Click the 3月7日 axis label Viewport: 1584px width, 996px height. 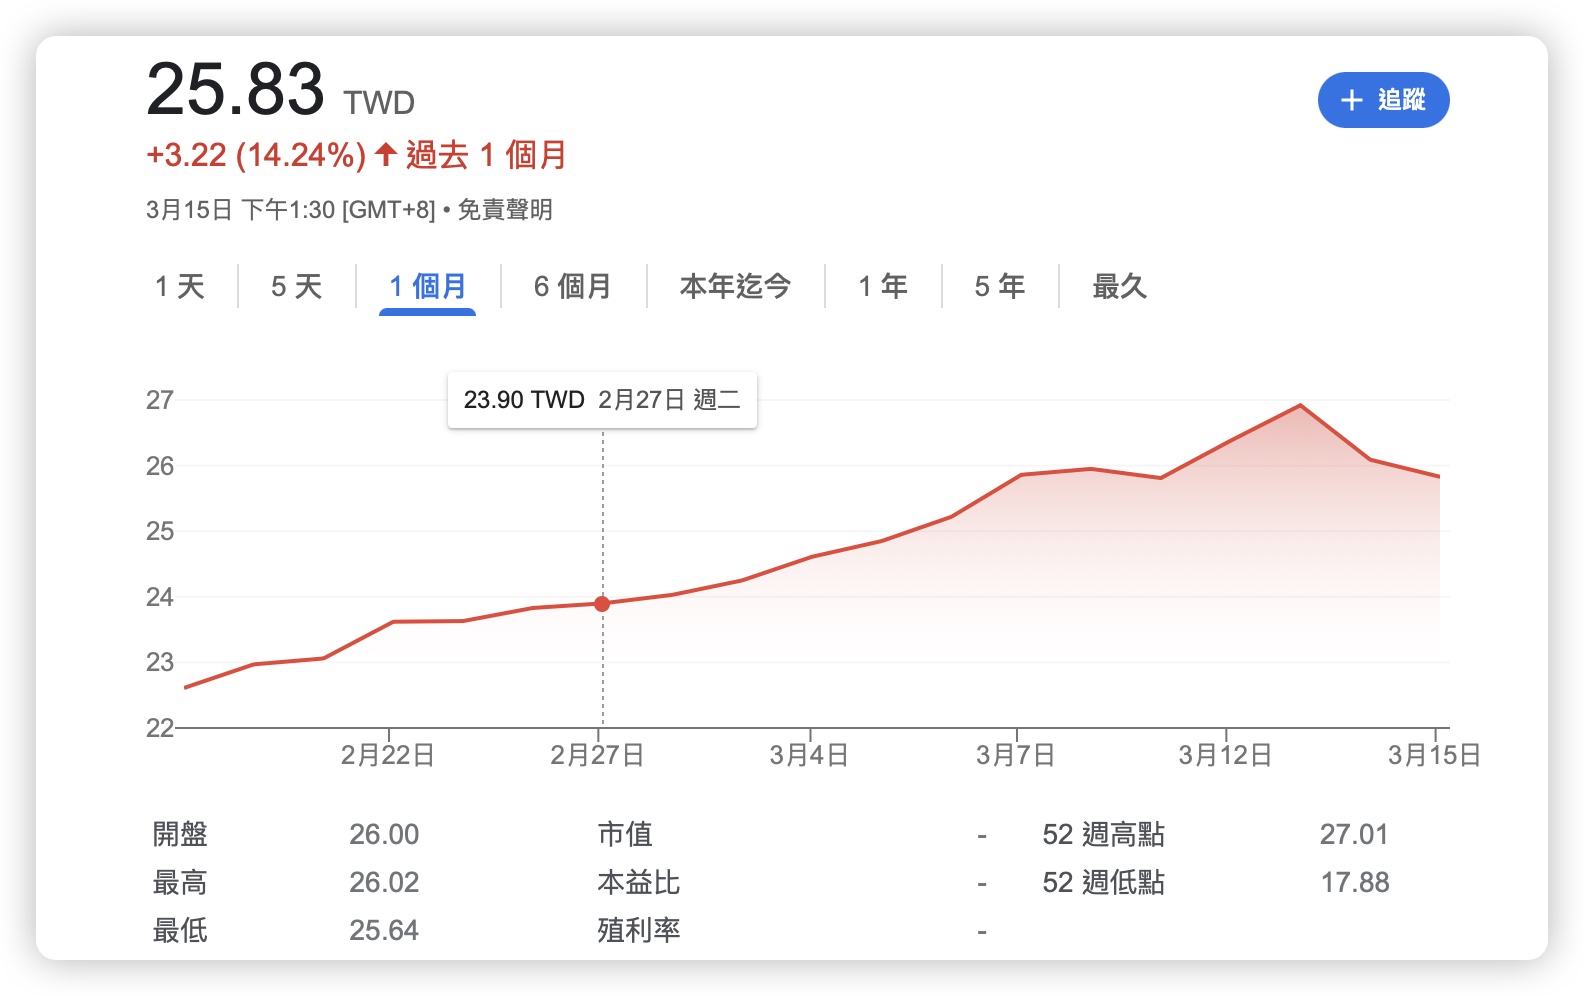(x=1016, y=755)
